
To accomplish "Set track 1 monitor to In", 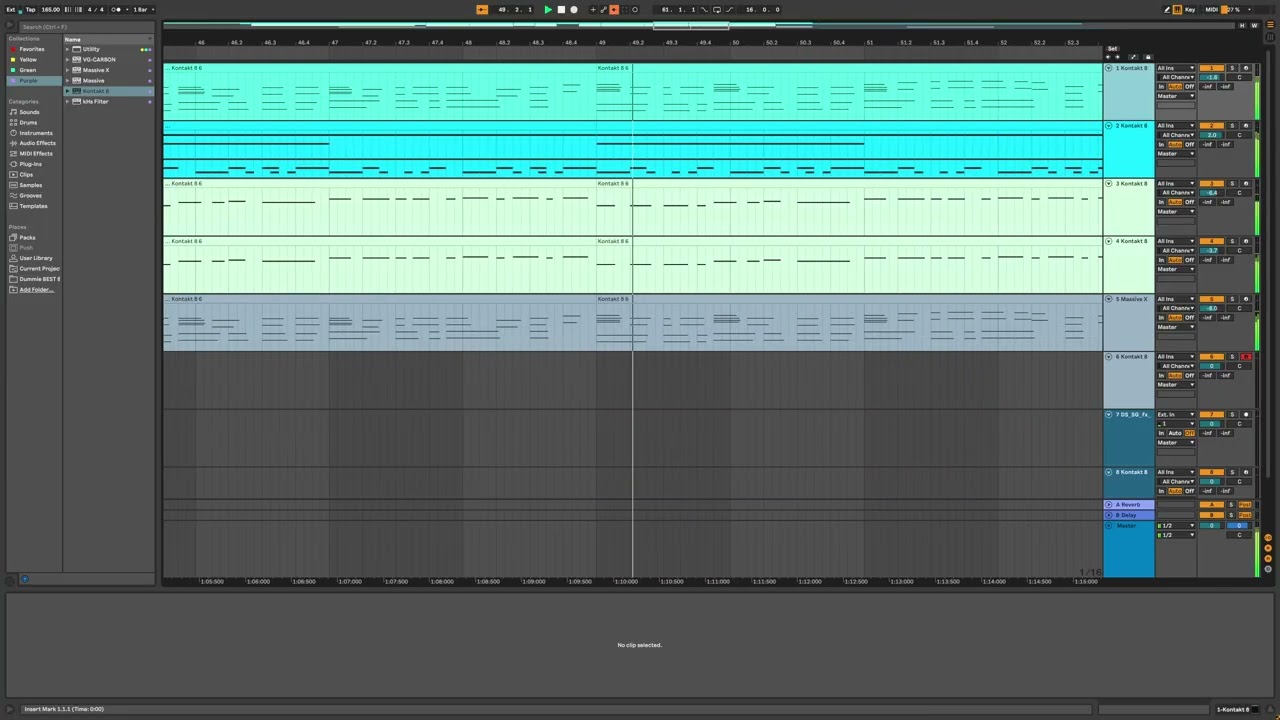I will [x=1162, y=87].
